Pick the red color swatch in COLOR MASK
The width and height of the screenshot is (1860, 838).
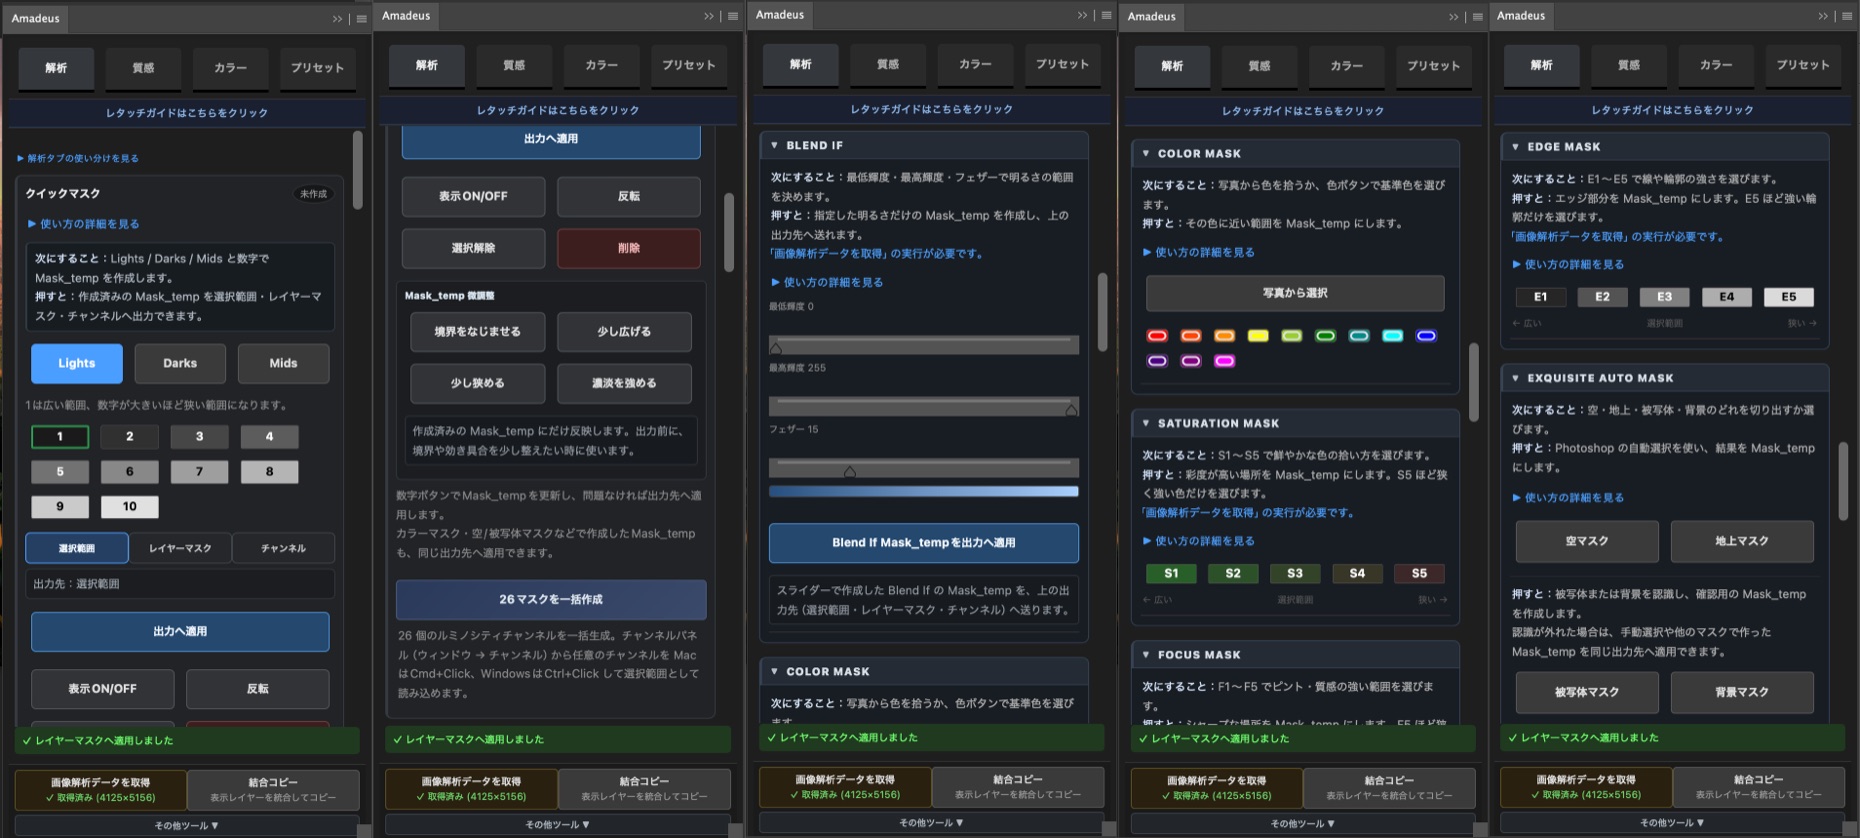coord(1157,336)
